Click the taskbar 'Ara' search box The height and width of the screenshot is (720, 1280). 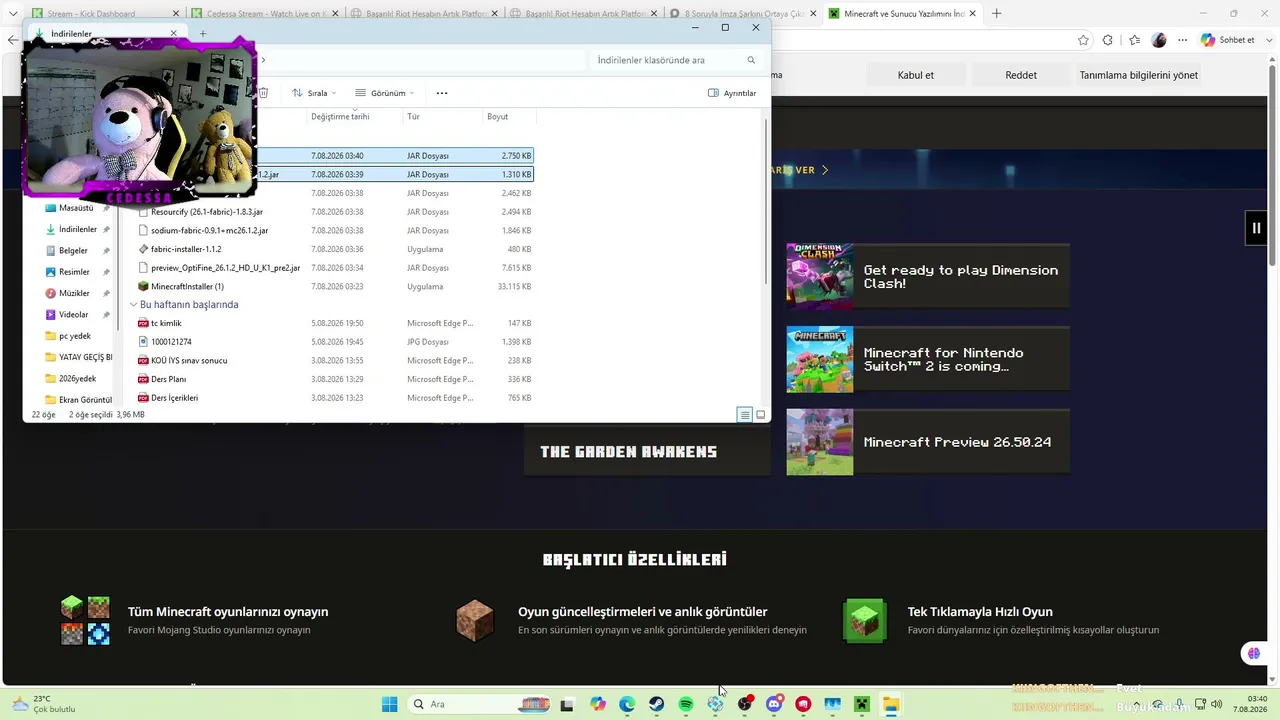[x=479, y=704]
